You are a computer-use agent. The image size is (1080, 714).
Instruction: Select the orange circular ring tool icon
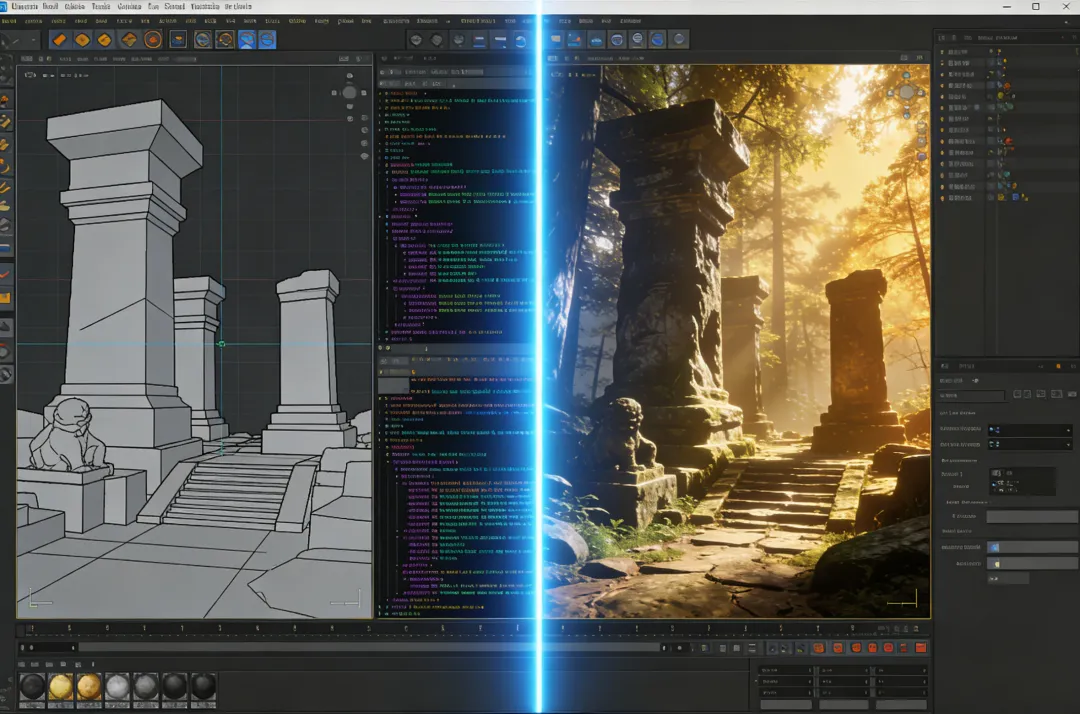pos(152,40)
